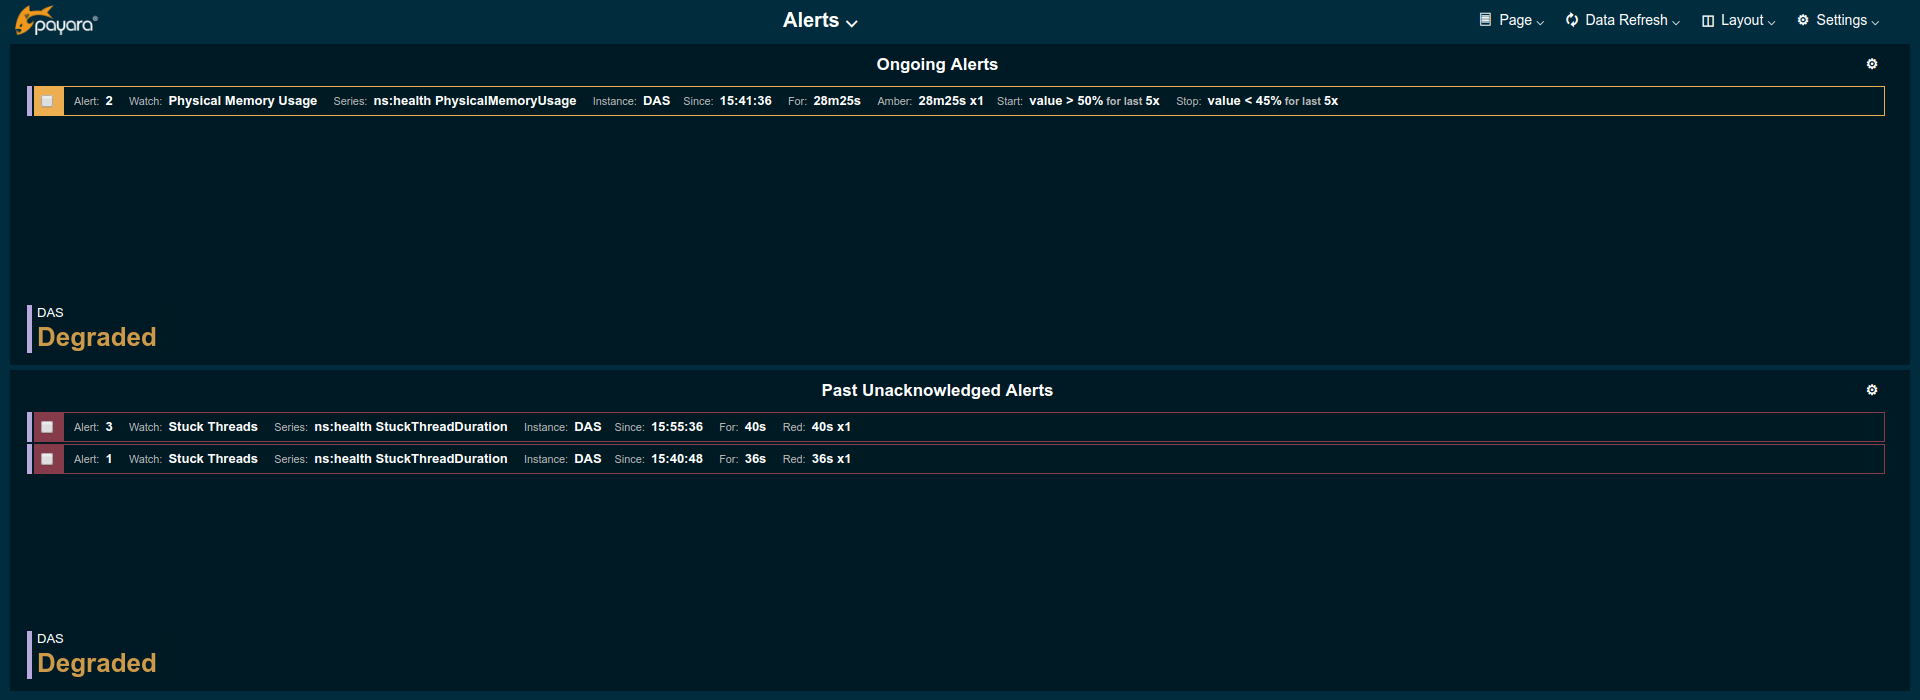Click the gear icon beside top Settings
Viewport: 1920px width, 700px height.
[1803, 20]
